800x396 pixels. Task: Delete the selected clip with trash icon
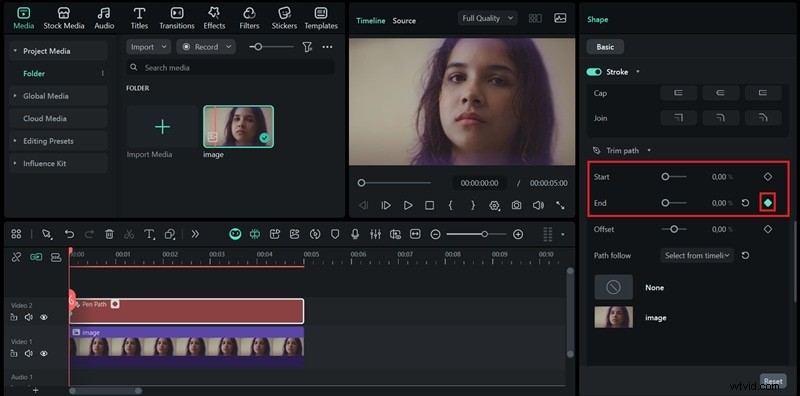(x=109, y=234)
